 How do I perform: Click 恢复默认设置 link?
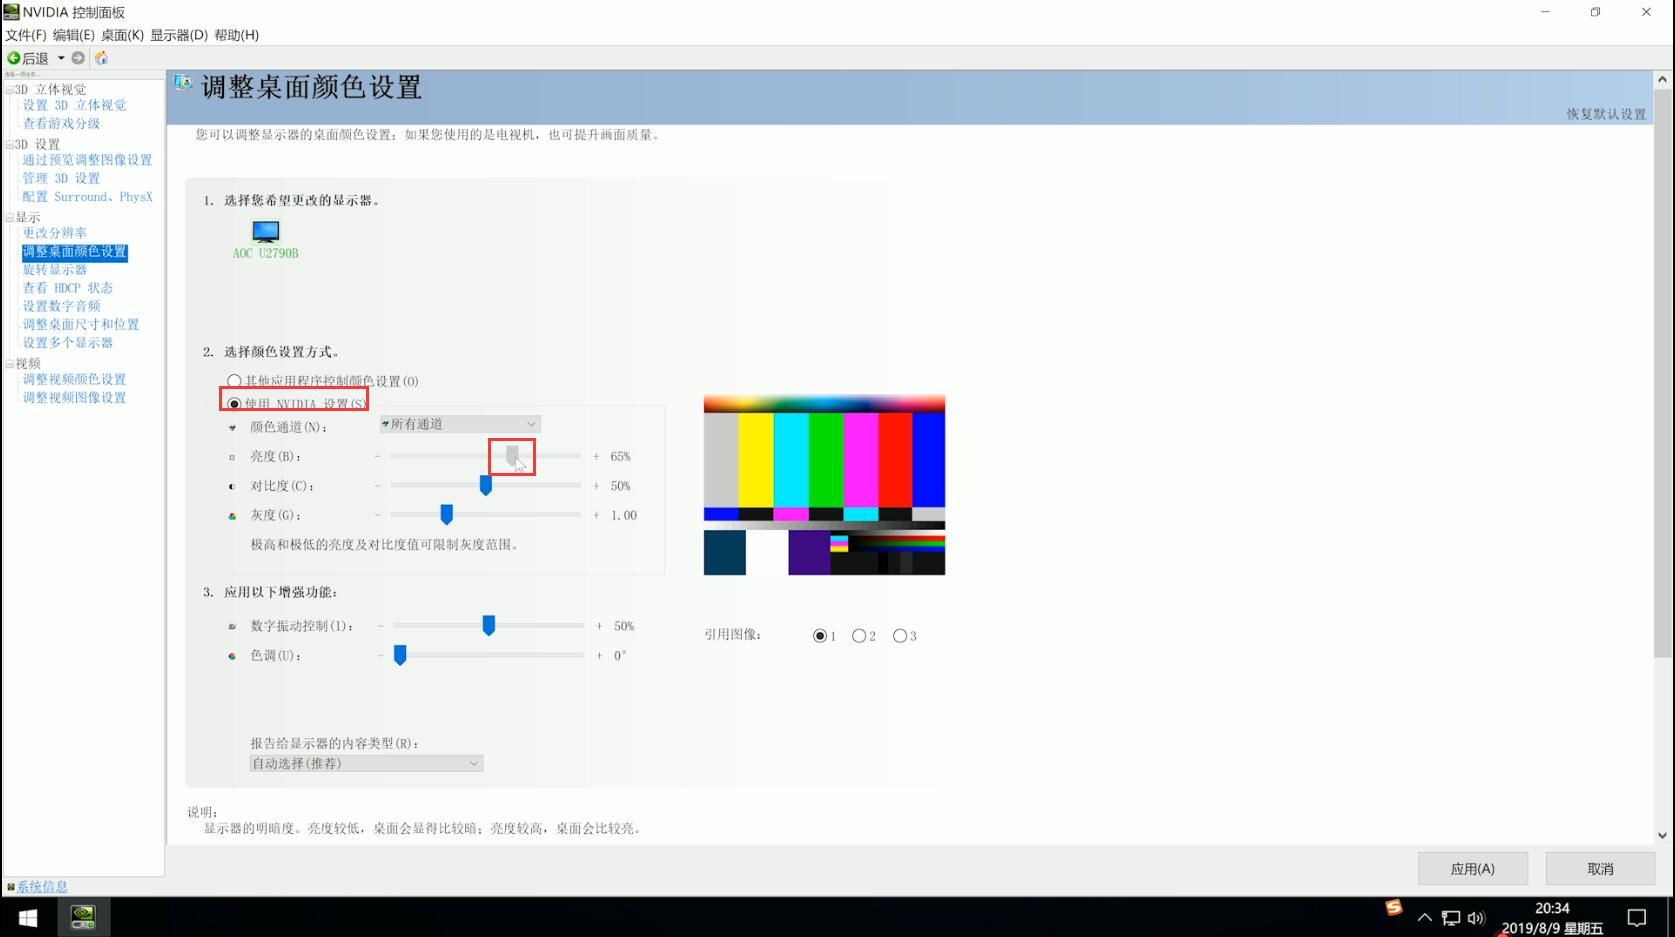pyautogui.click(x=1606, y=114)
